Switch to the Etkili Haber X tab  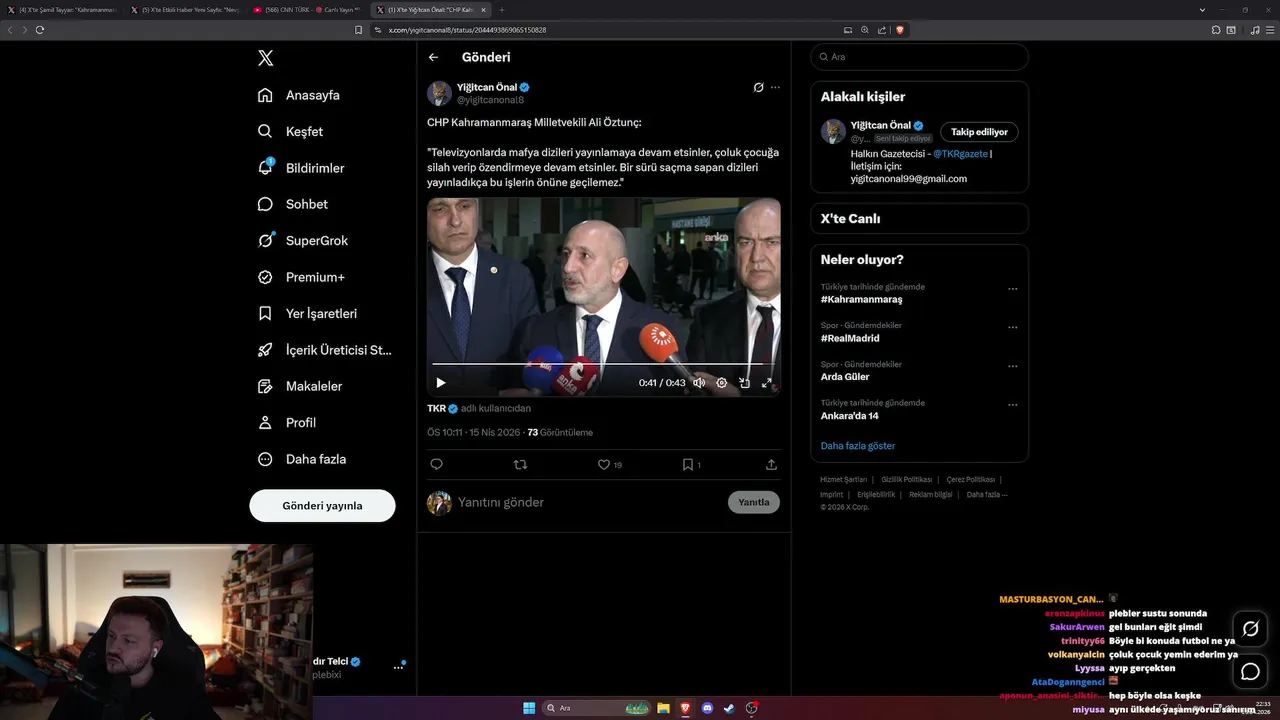point(184,9)
